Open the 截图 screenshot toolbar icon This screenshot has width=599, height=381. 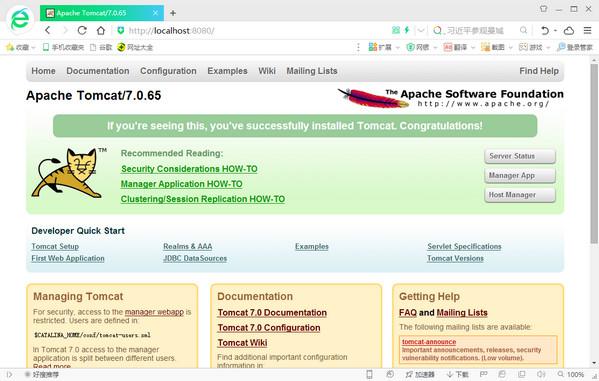tap(493, 47)
